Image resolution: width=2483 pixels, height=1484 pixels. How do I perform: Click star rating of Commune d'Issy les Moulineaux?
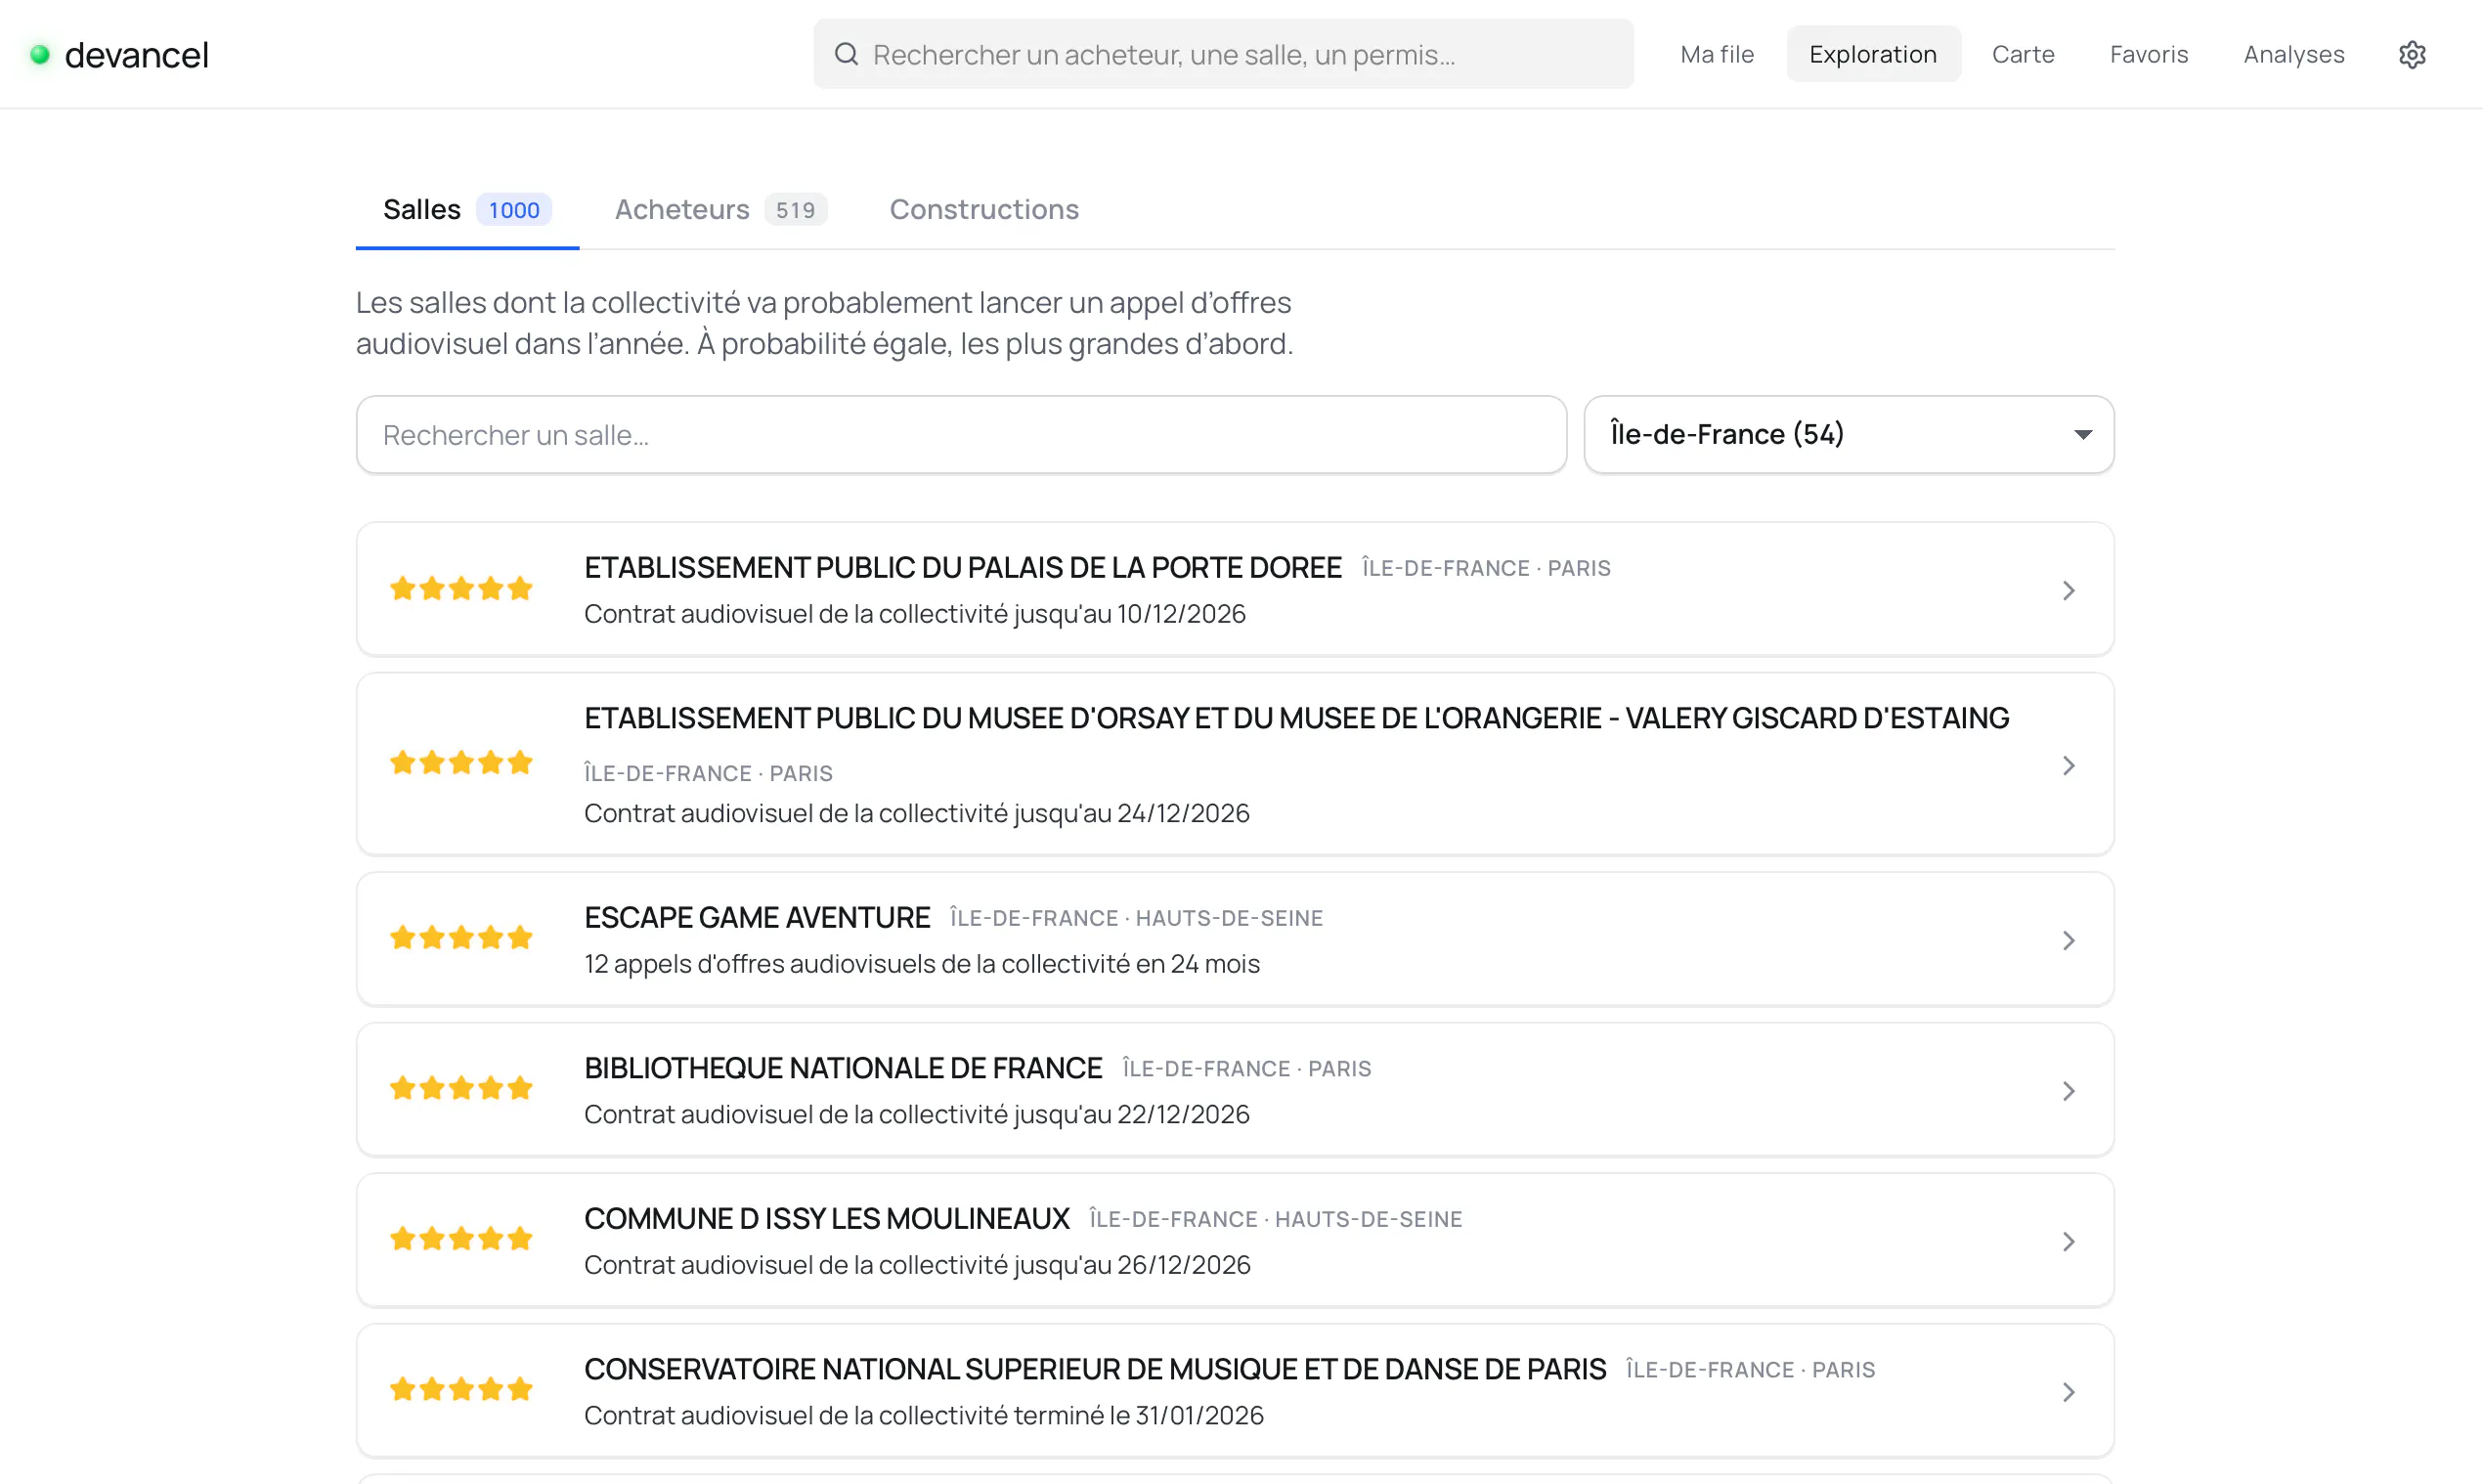(x=461, y=1239)
